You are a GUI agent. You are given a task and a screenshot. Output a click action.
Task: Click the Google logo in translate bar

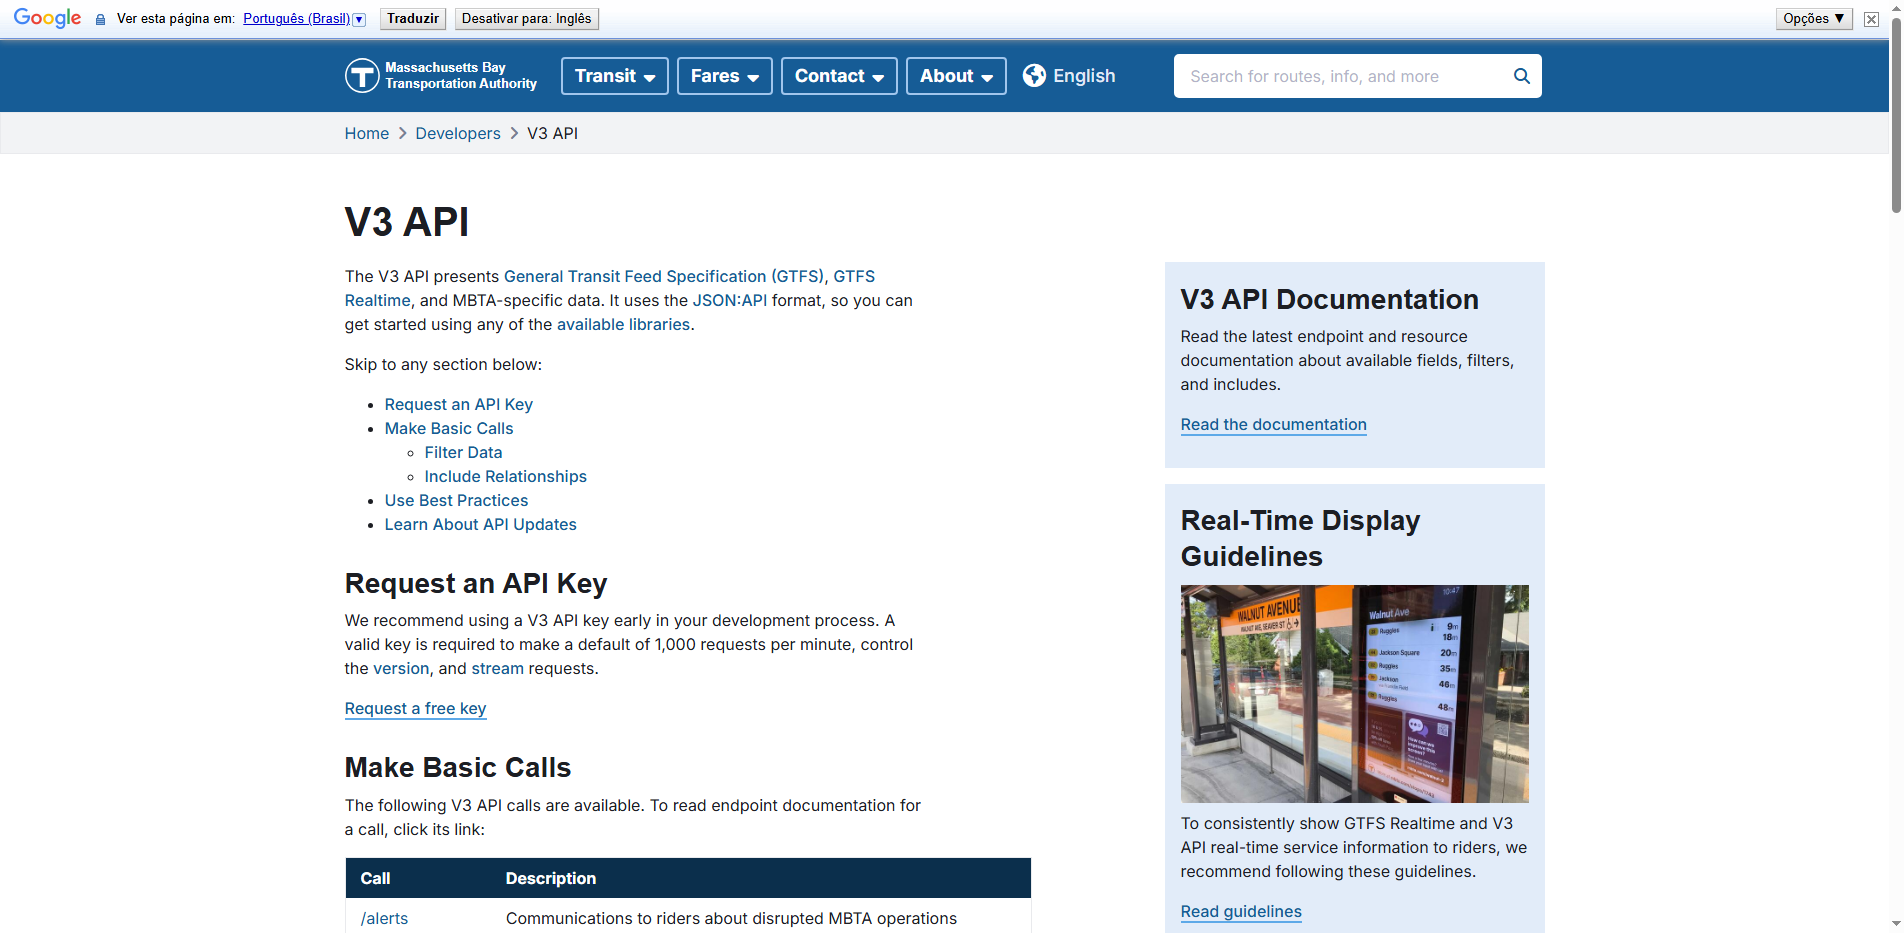[47, 19]
